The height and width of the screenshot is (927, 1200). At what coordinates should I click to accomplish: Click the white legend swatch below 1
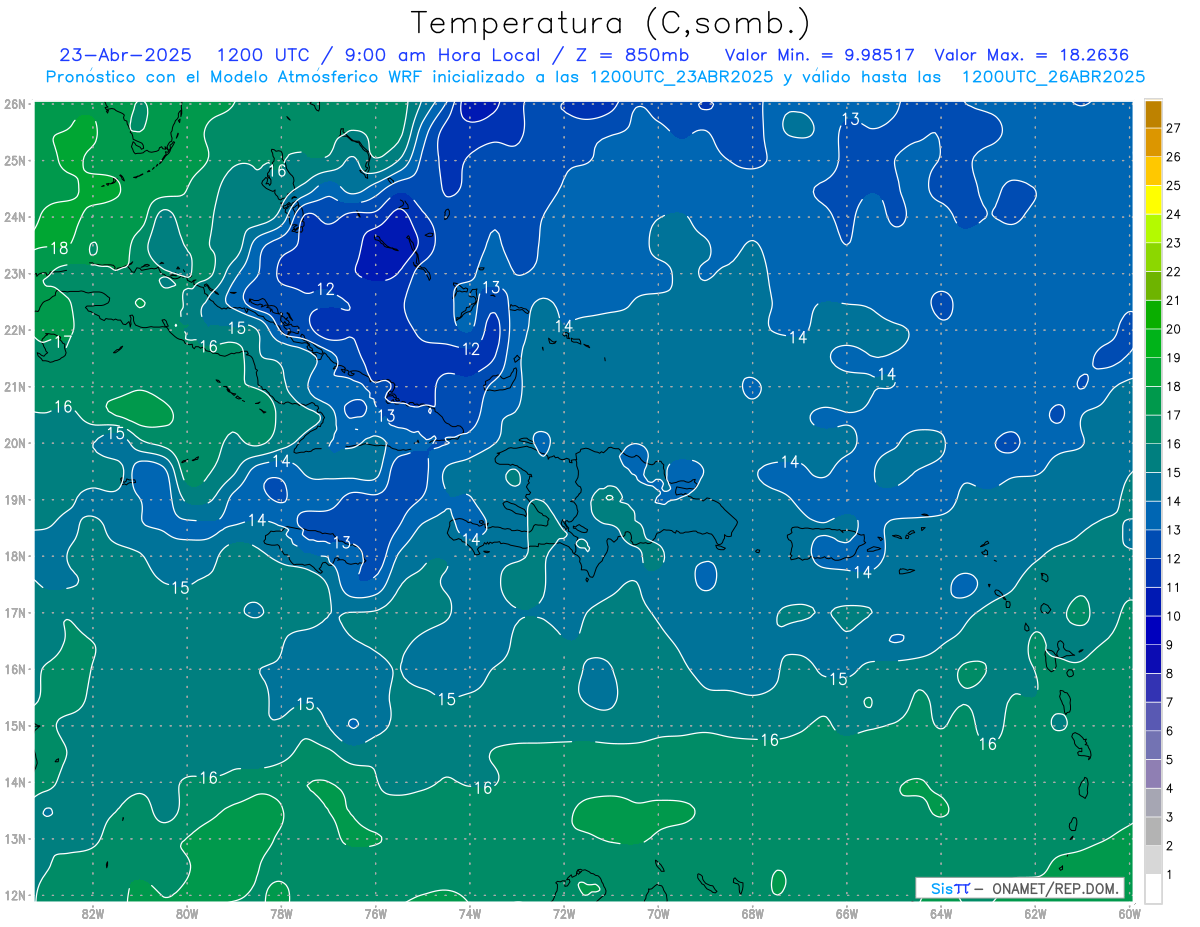(x=1154, y=889)
